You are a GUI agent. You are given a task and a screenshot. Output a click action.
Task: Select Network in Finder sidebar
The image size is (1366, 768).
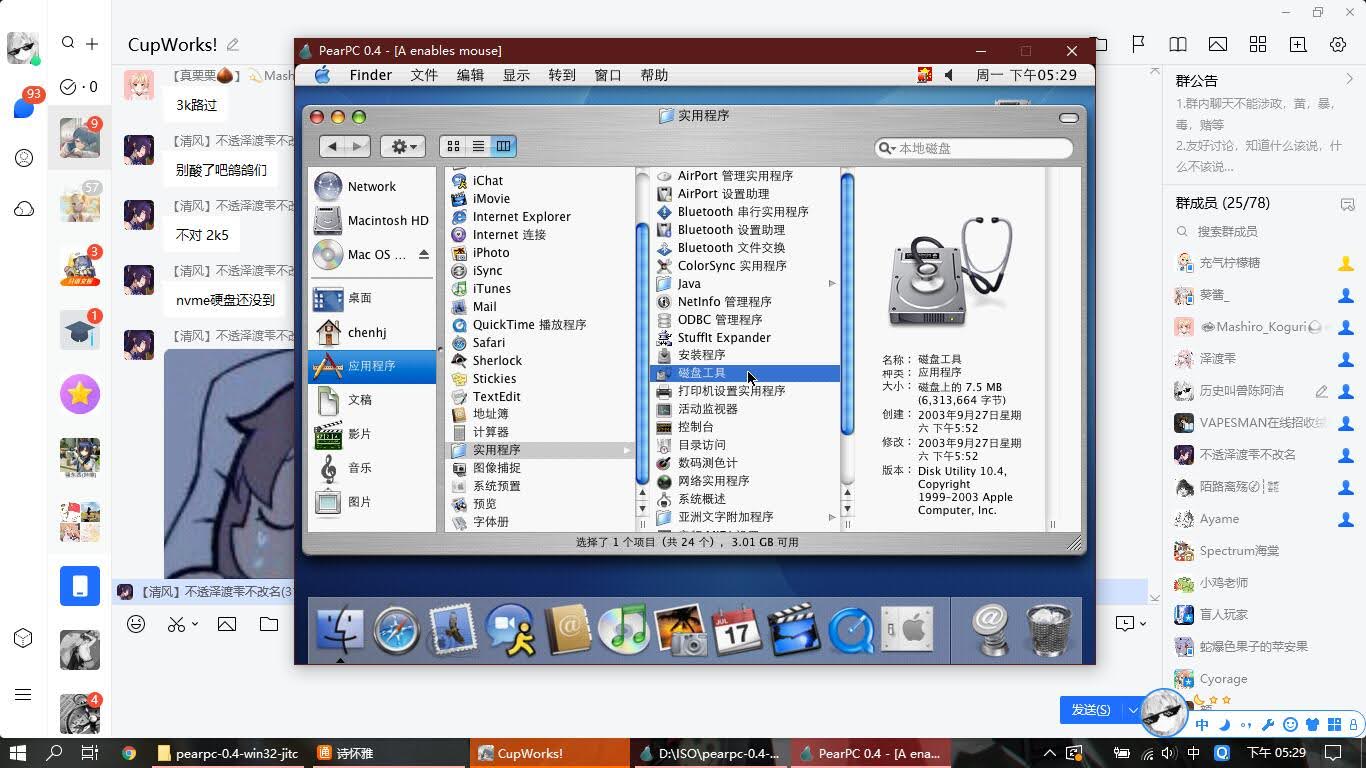tap(372, 186)
